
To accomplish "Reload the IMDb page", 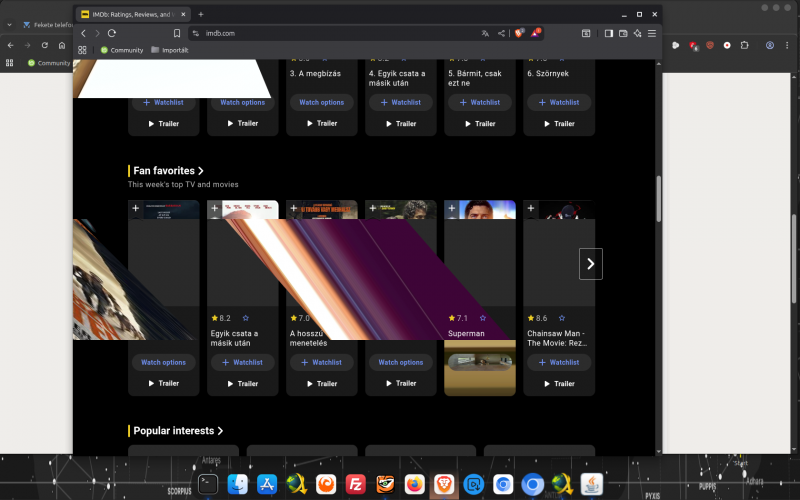I will point(112,33).
